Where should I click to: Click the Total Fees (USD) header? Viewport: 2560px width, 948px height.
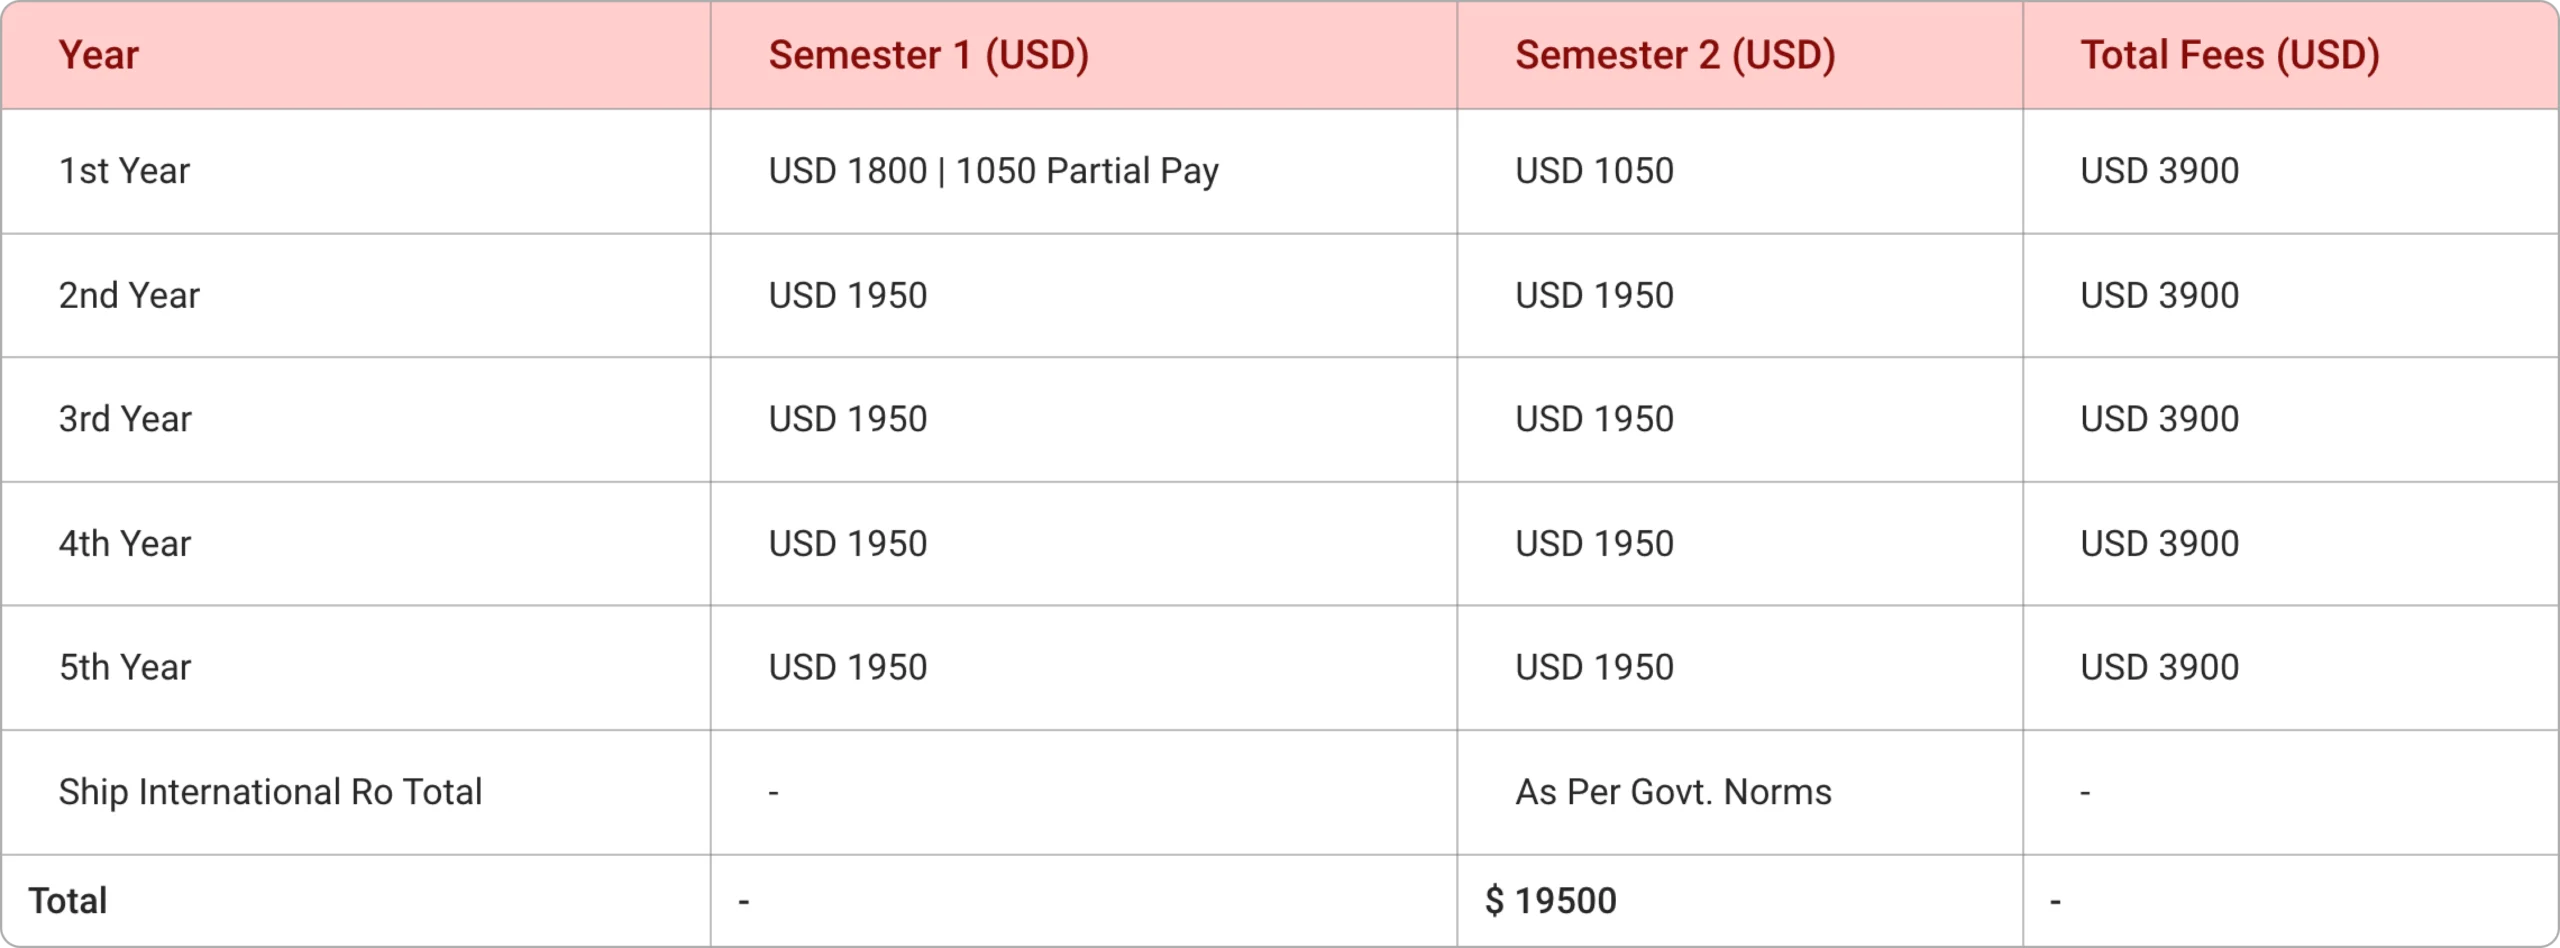point(2230,55)
